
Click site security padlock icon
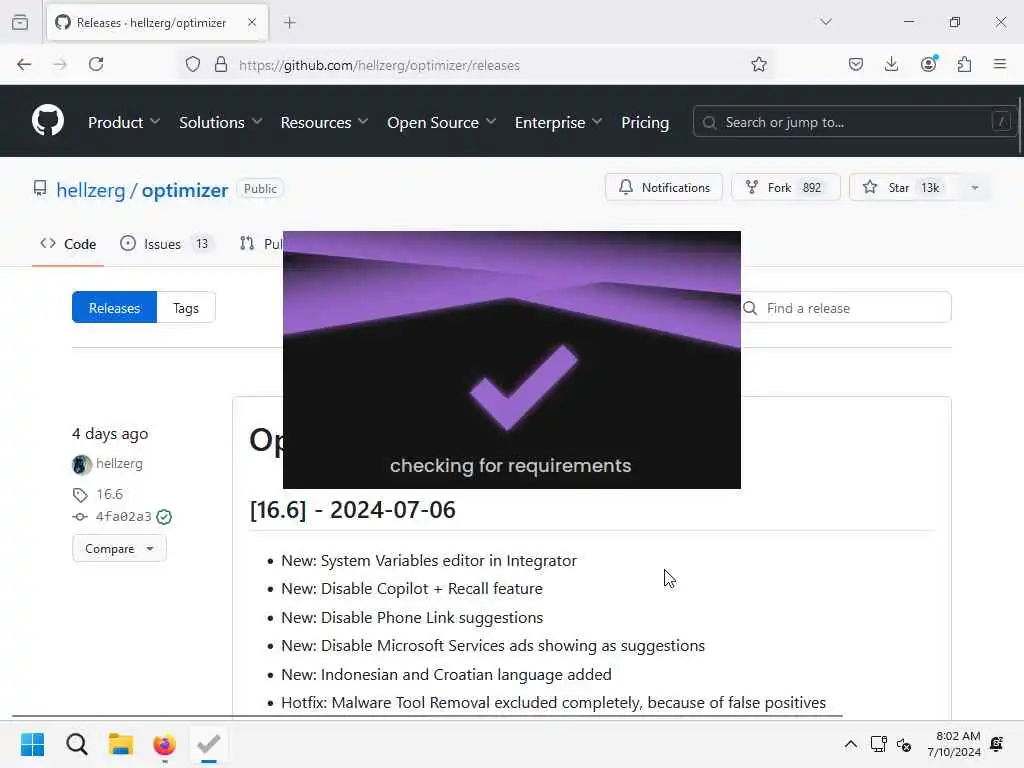pos(221,64)
